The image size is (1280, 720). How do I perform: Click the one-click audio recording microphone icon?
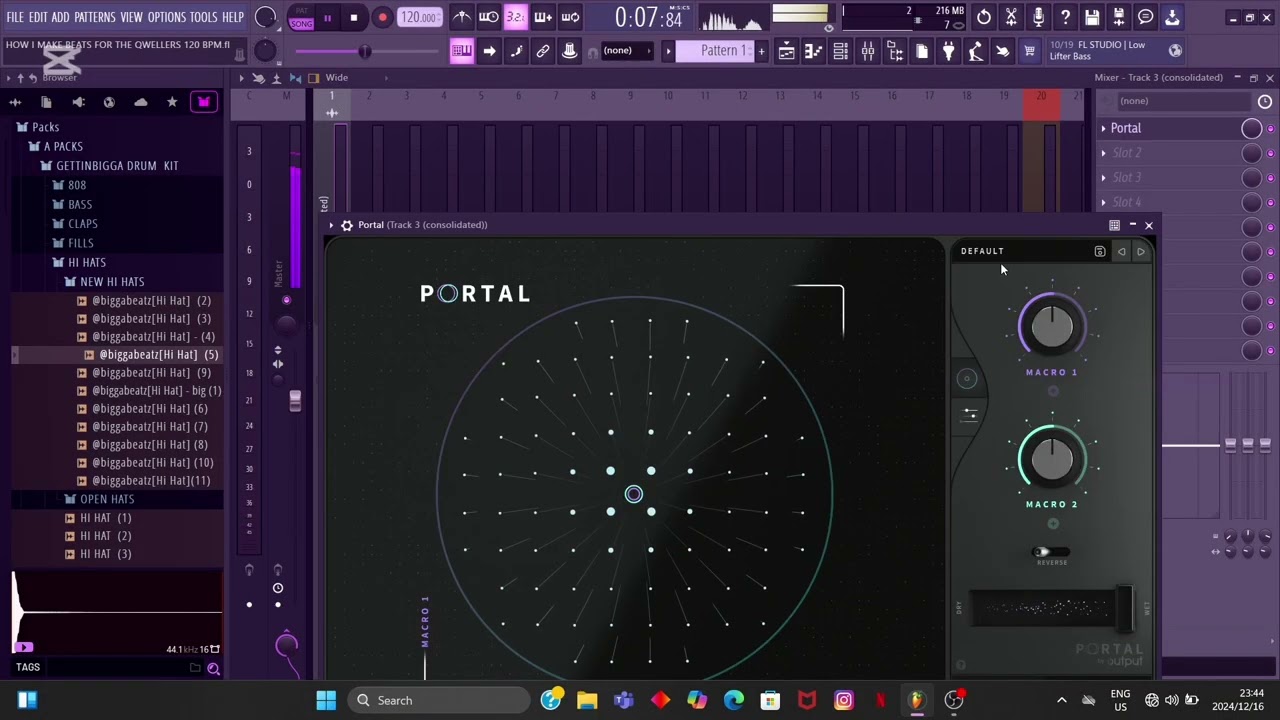point(1038,17)
